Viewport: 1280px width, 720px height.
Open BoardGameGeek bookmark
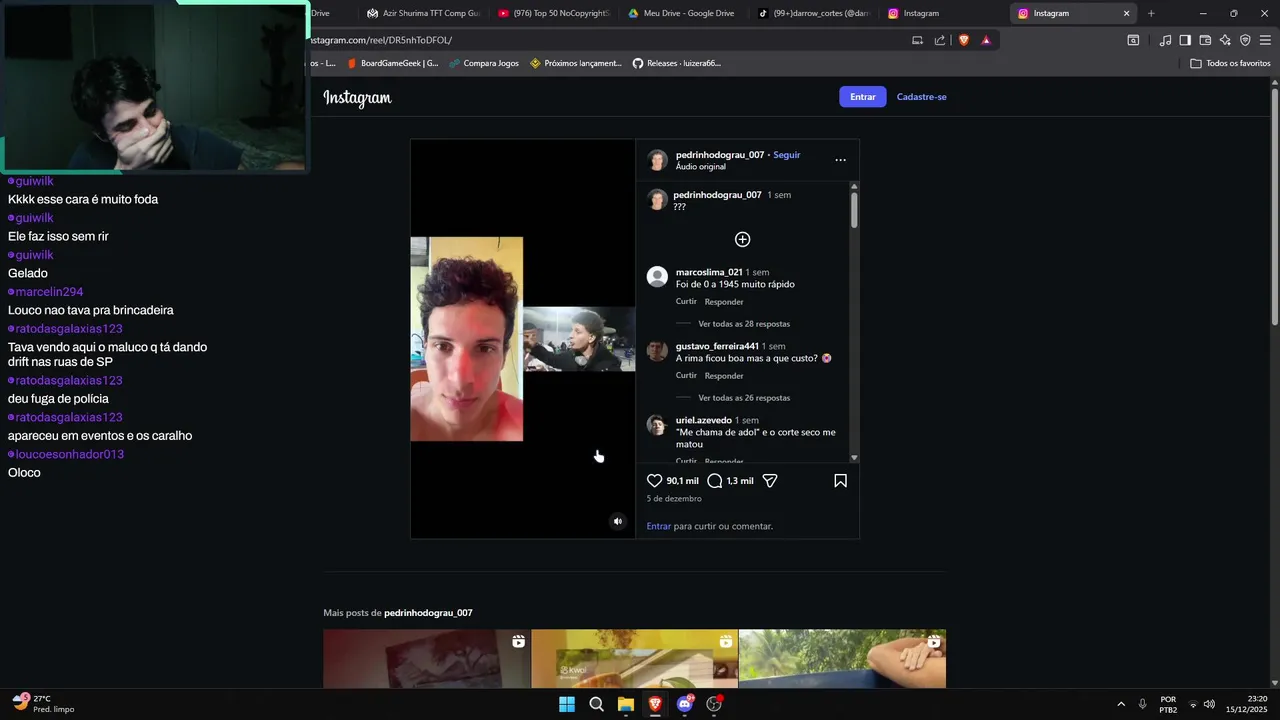393,63
